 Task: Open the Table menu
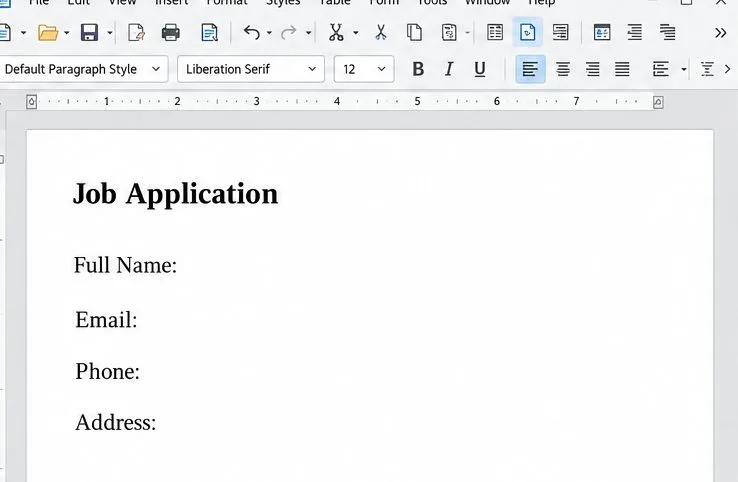(x=335, y=2)
